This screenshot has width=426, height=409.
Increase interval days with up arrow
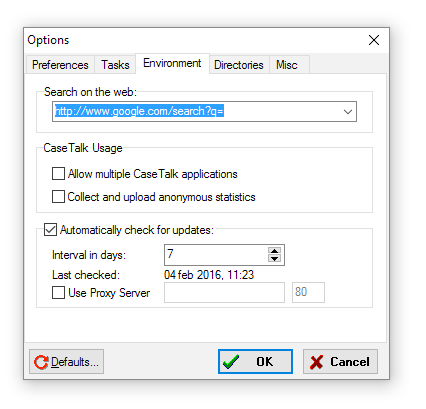274,251
